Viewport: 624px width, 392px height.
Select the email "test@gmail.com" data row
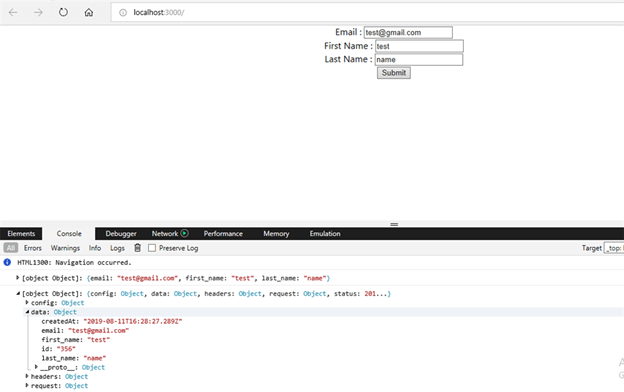[85, 330]
